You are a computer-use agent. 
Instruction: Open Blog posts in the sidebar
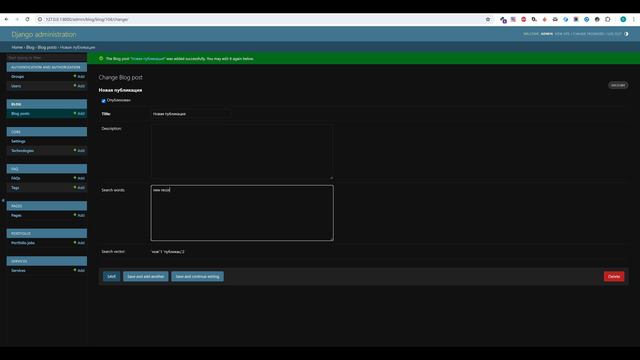click(20, 113)
